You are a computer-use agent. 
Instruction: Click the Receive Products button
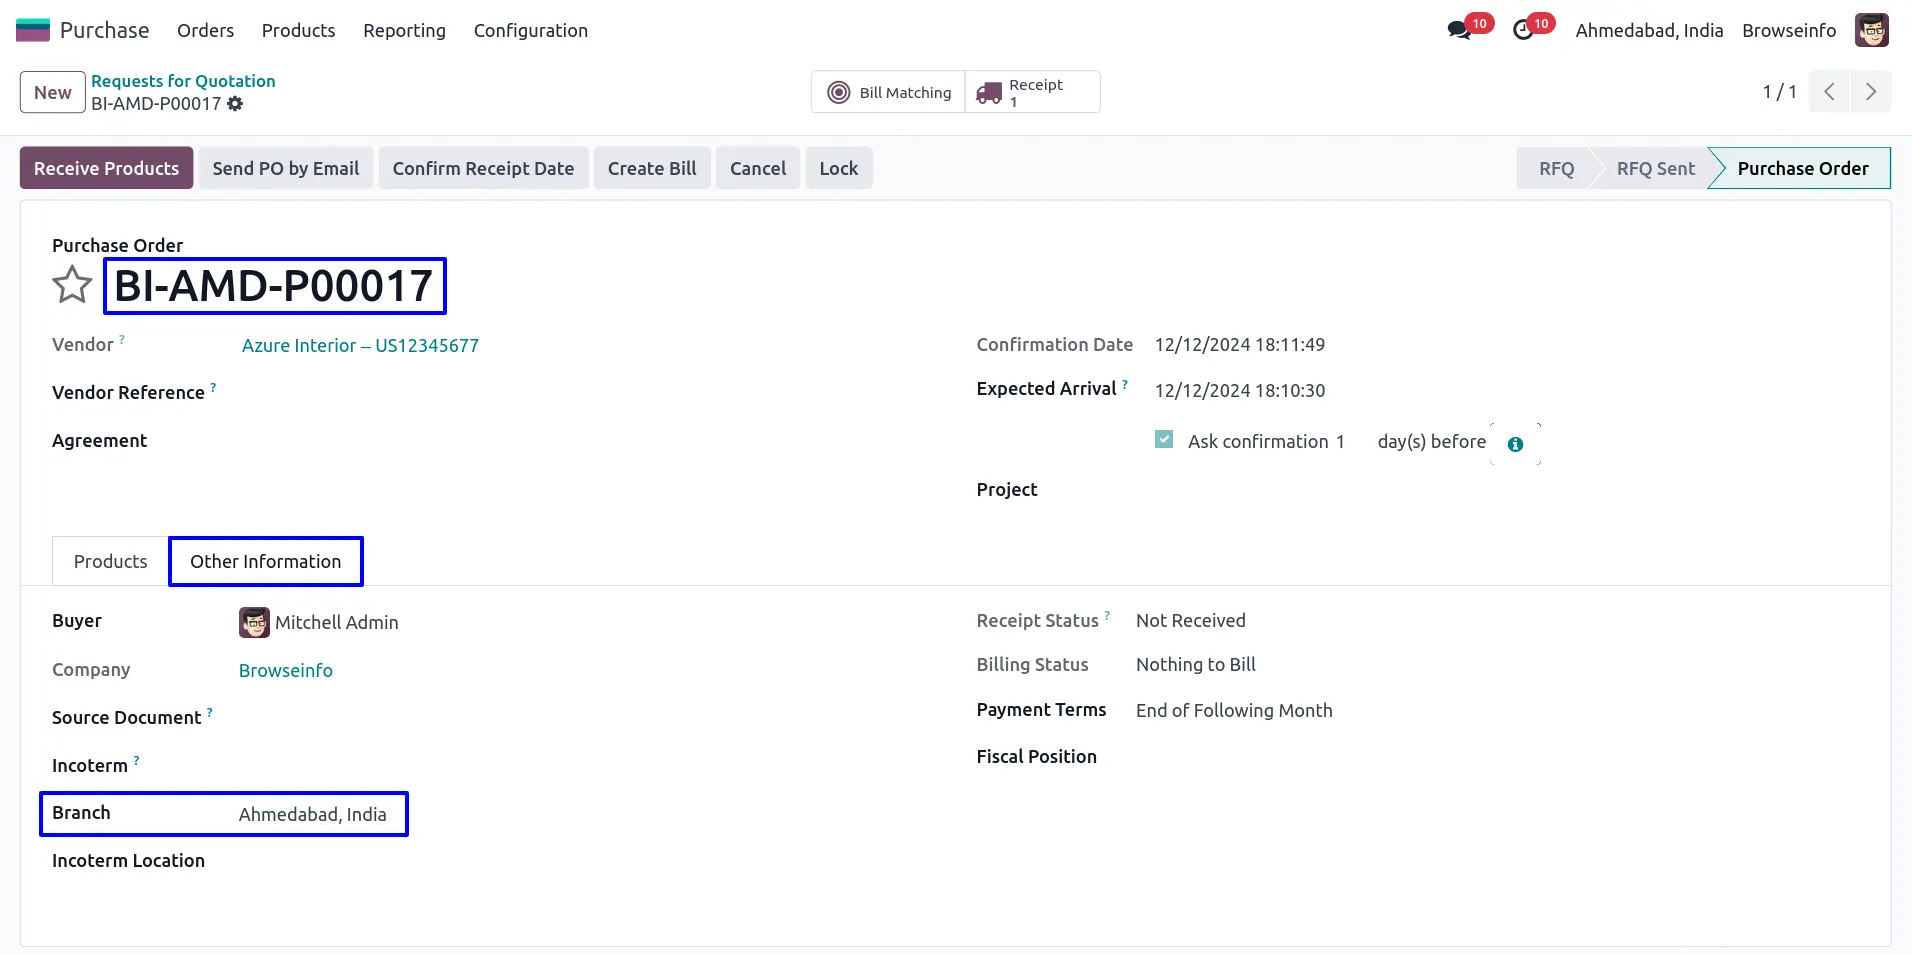point(106,168)
